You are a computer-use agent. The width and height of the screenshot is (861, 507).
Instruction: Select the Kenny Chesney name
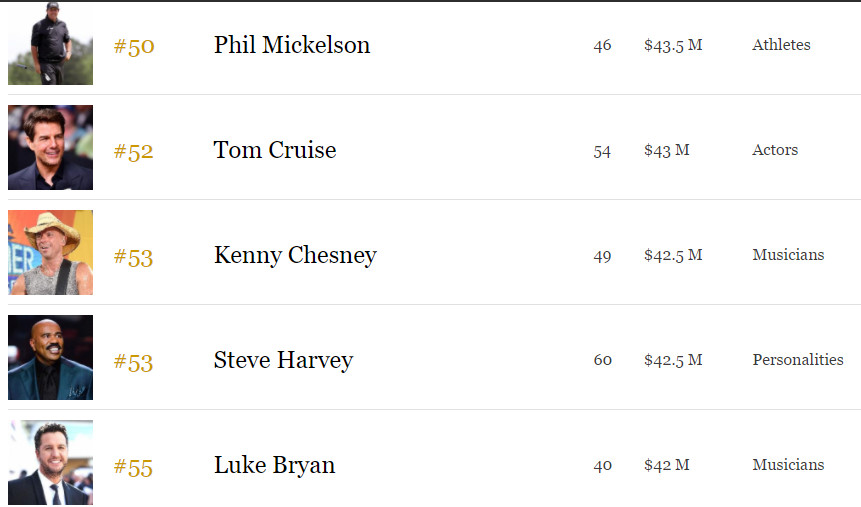(295, 255)
